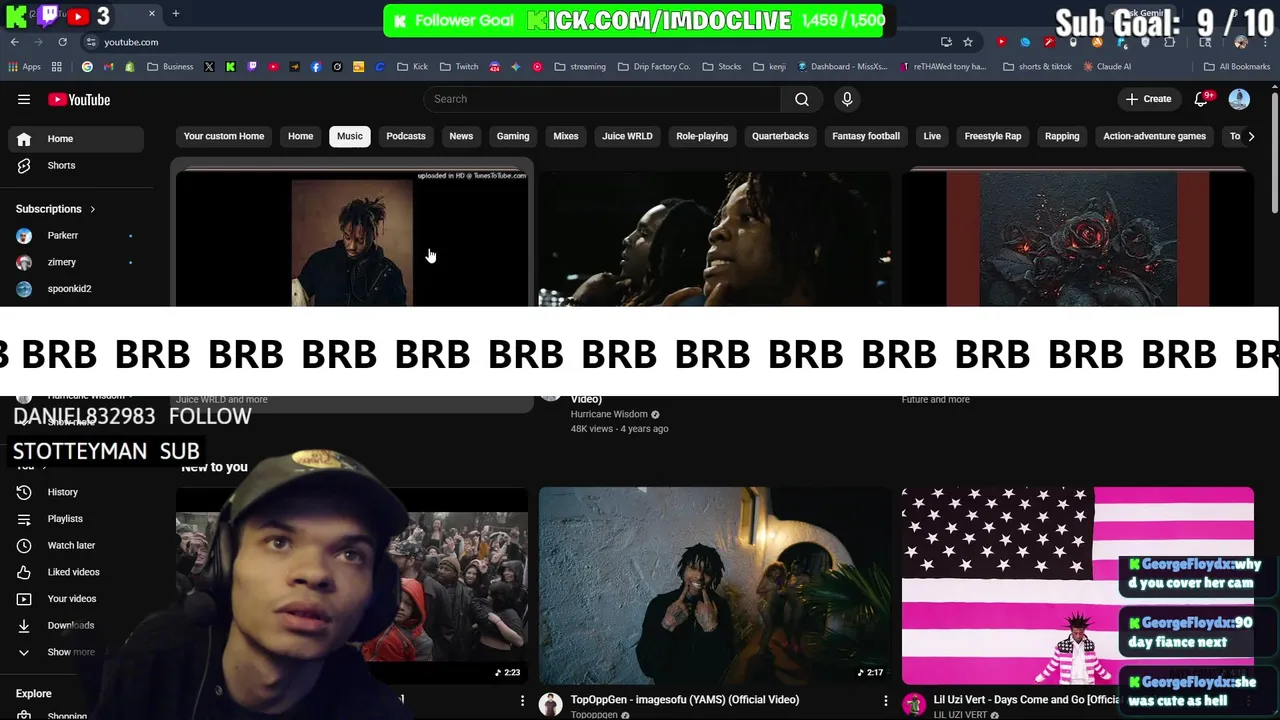
Task: Expand the Subscriptions section
Action: coord(56,209)
